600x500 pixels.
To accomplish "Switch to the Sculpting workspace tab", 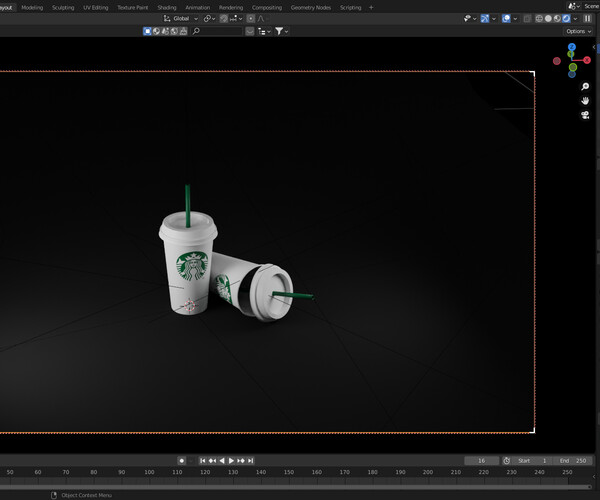I will pyautogui.click(x=63, y=7).
